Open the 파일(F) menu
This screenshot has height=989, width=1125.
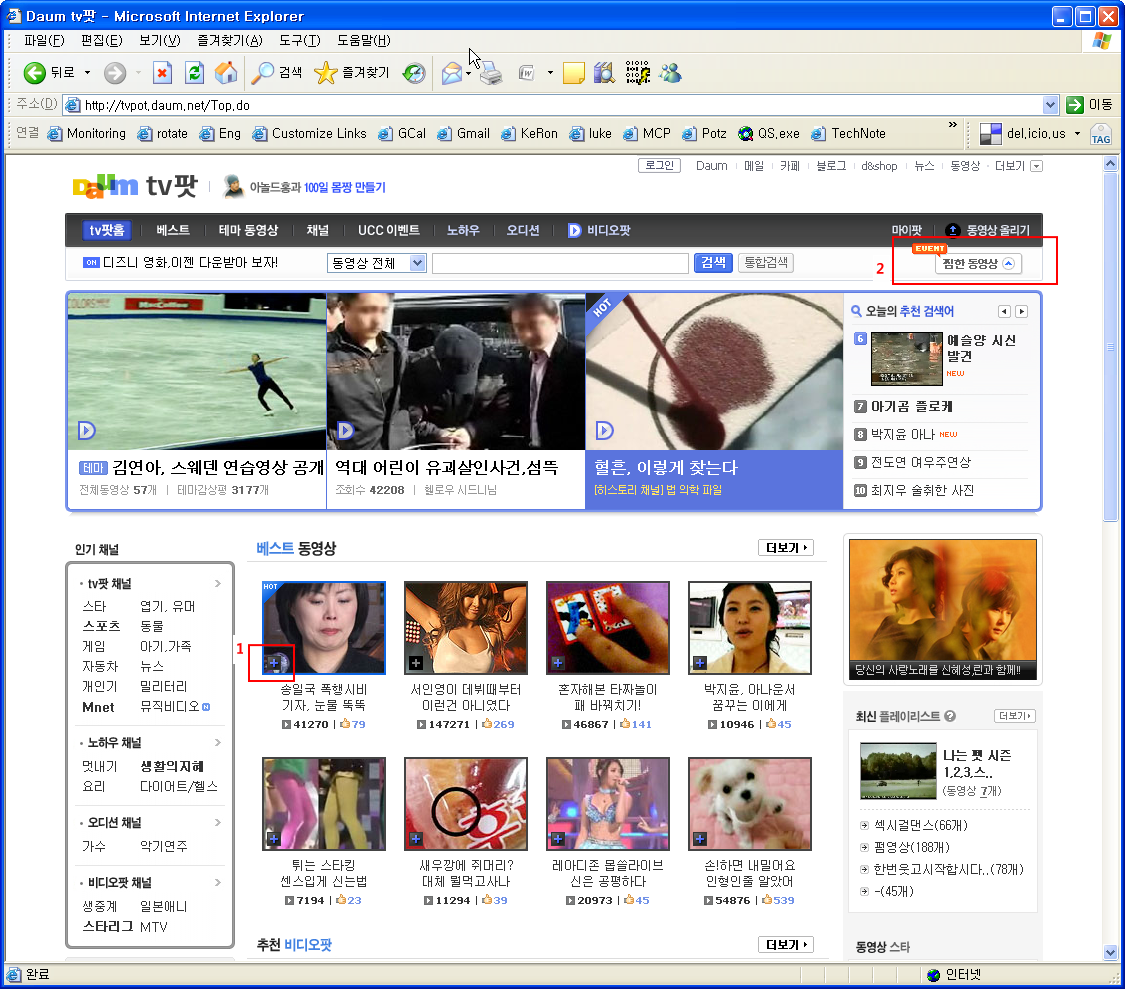(x=44, y=40)
